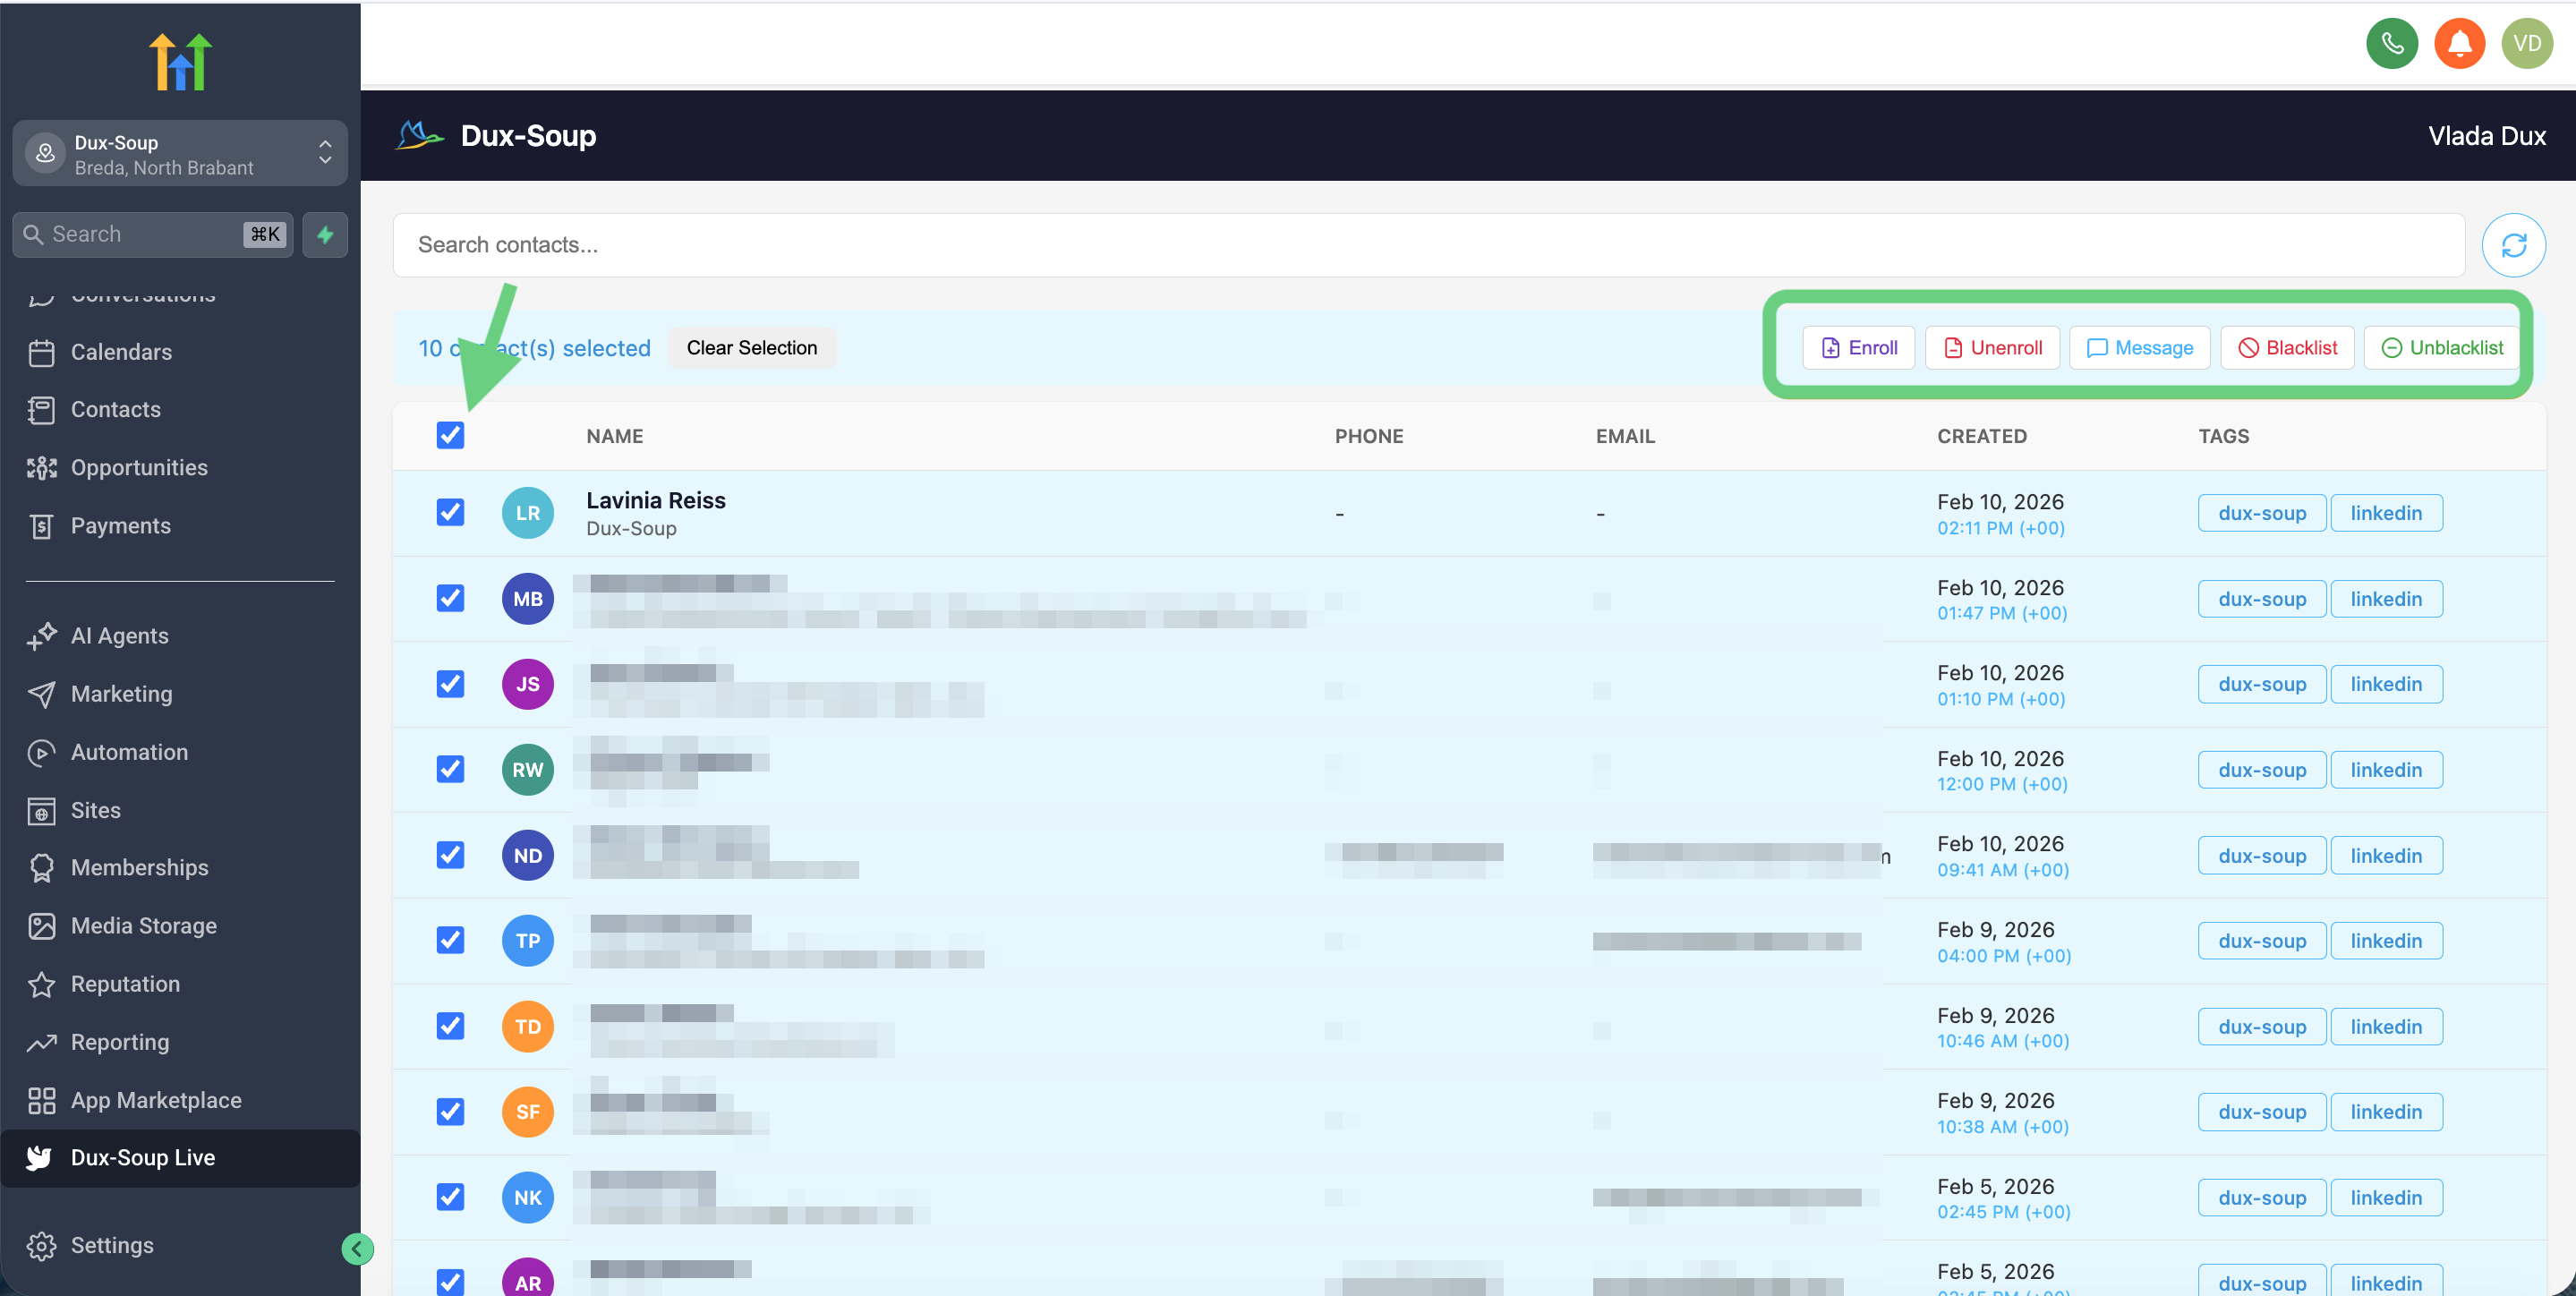The width and height of the screenshot is (2576, 1296).
Task: Click the JS contact avatar
Action: coord(528,684)
